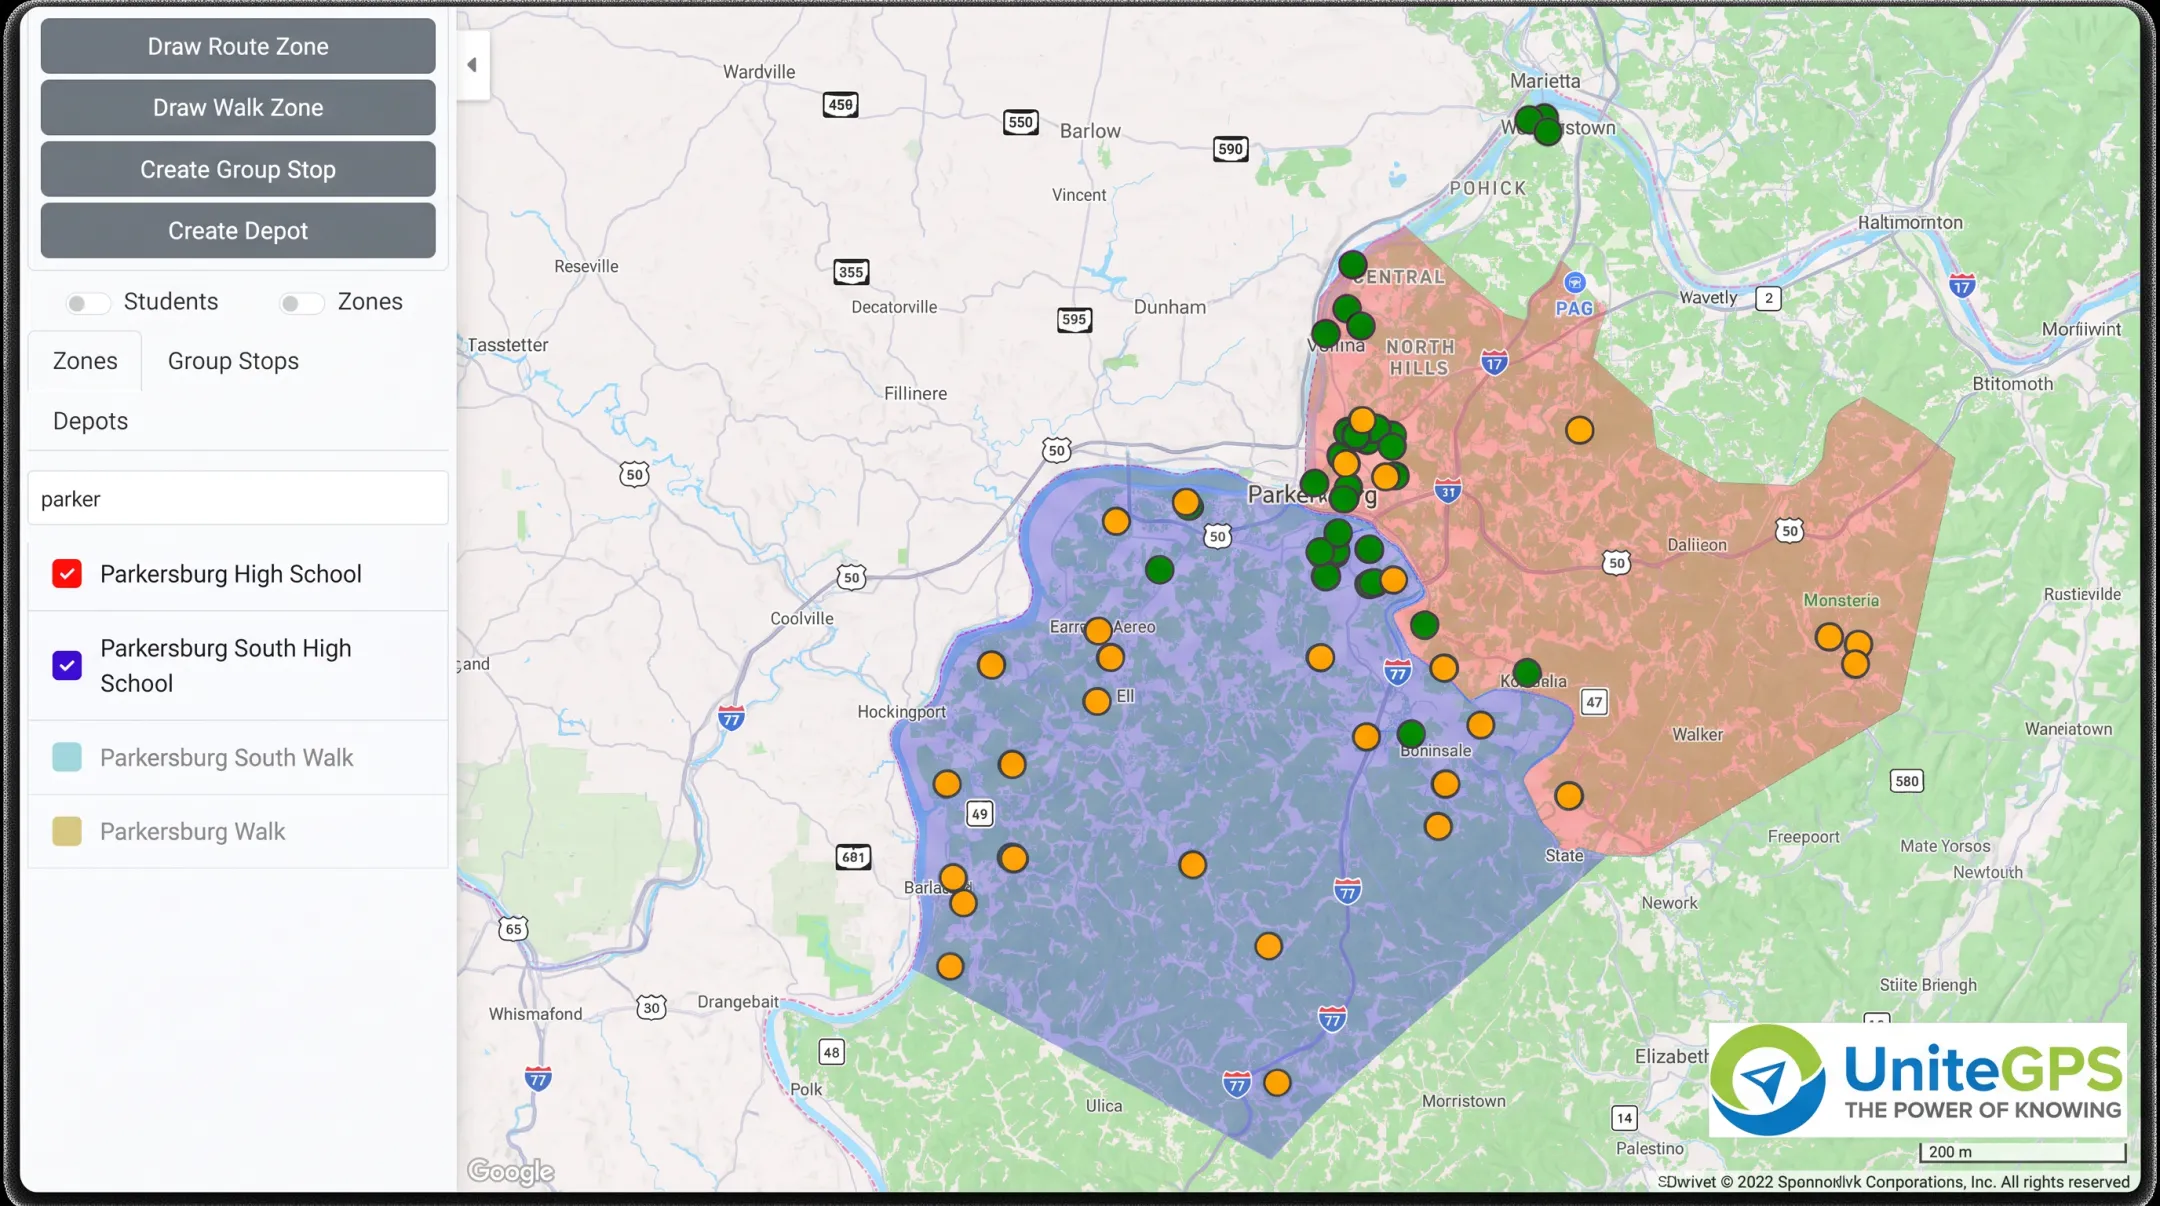Select the Parkersburg Walk list label
Viewport: 2160px width, 1206px height.
(192, 832)
